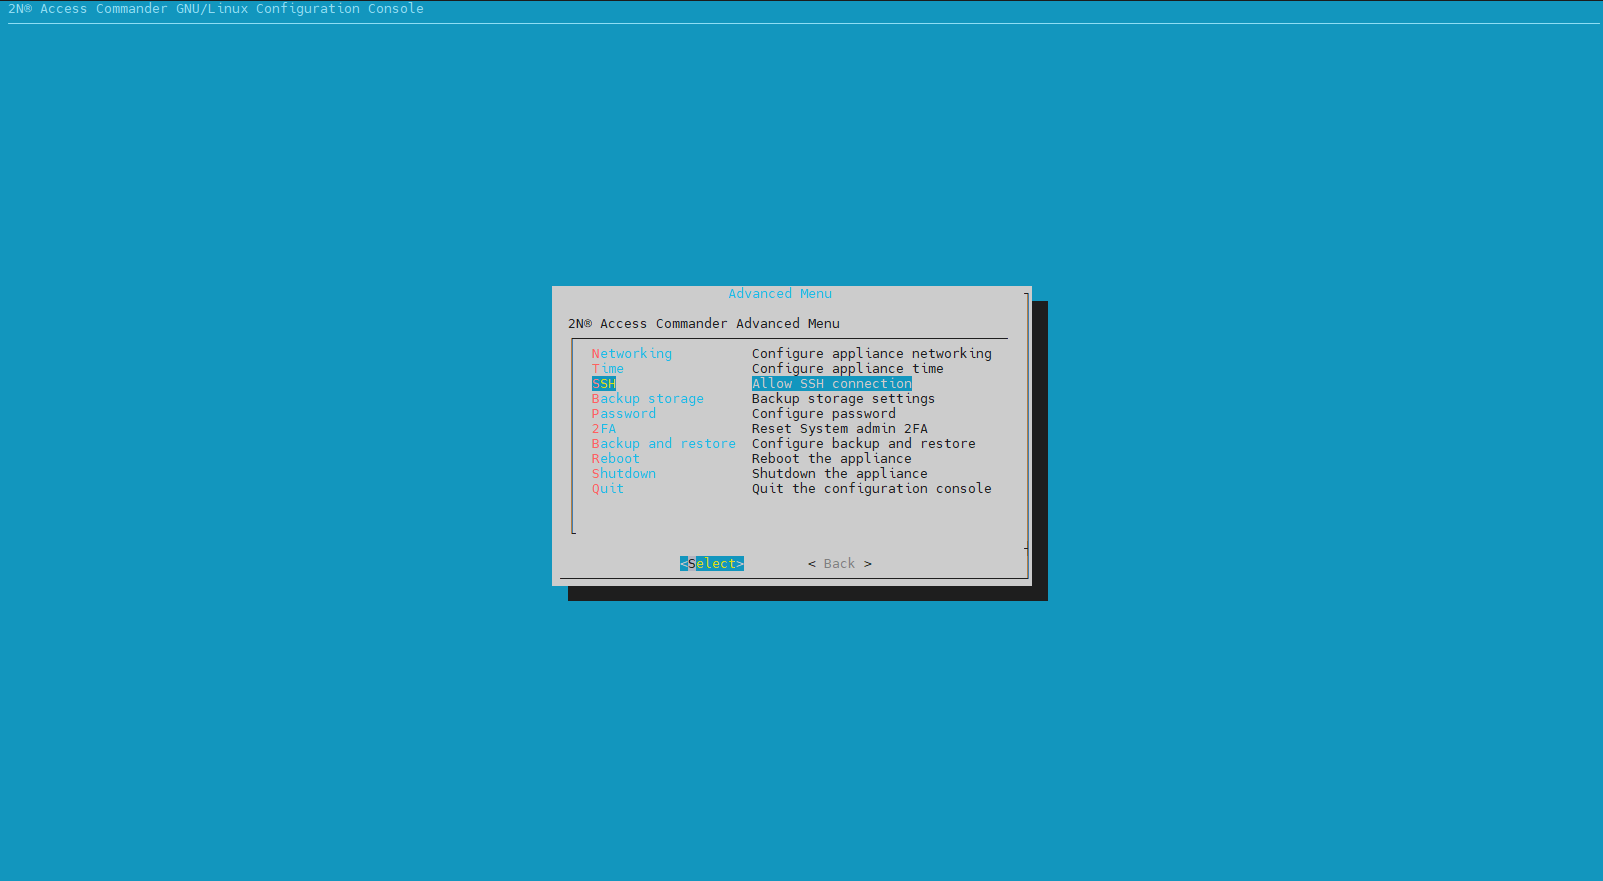Open the Backup storage menu entry

pos(647,399)
